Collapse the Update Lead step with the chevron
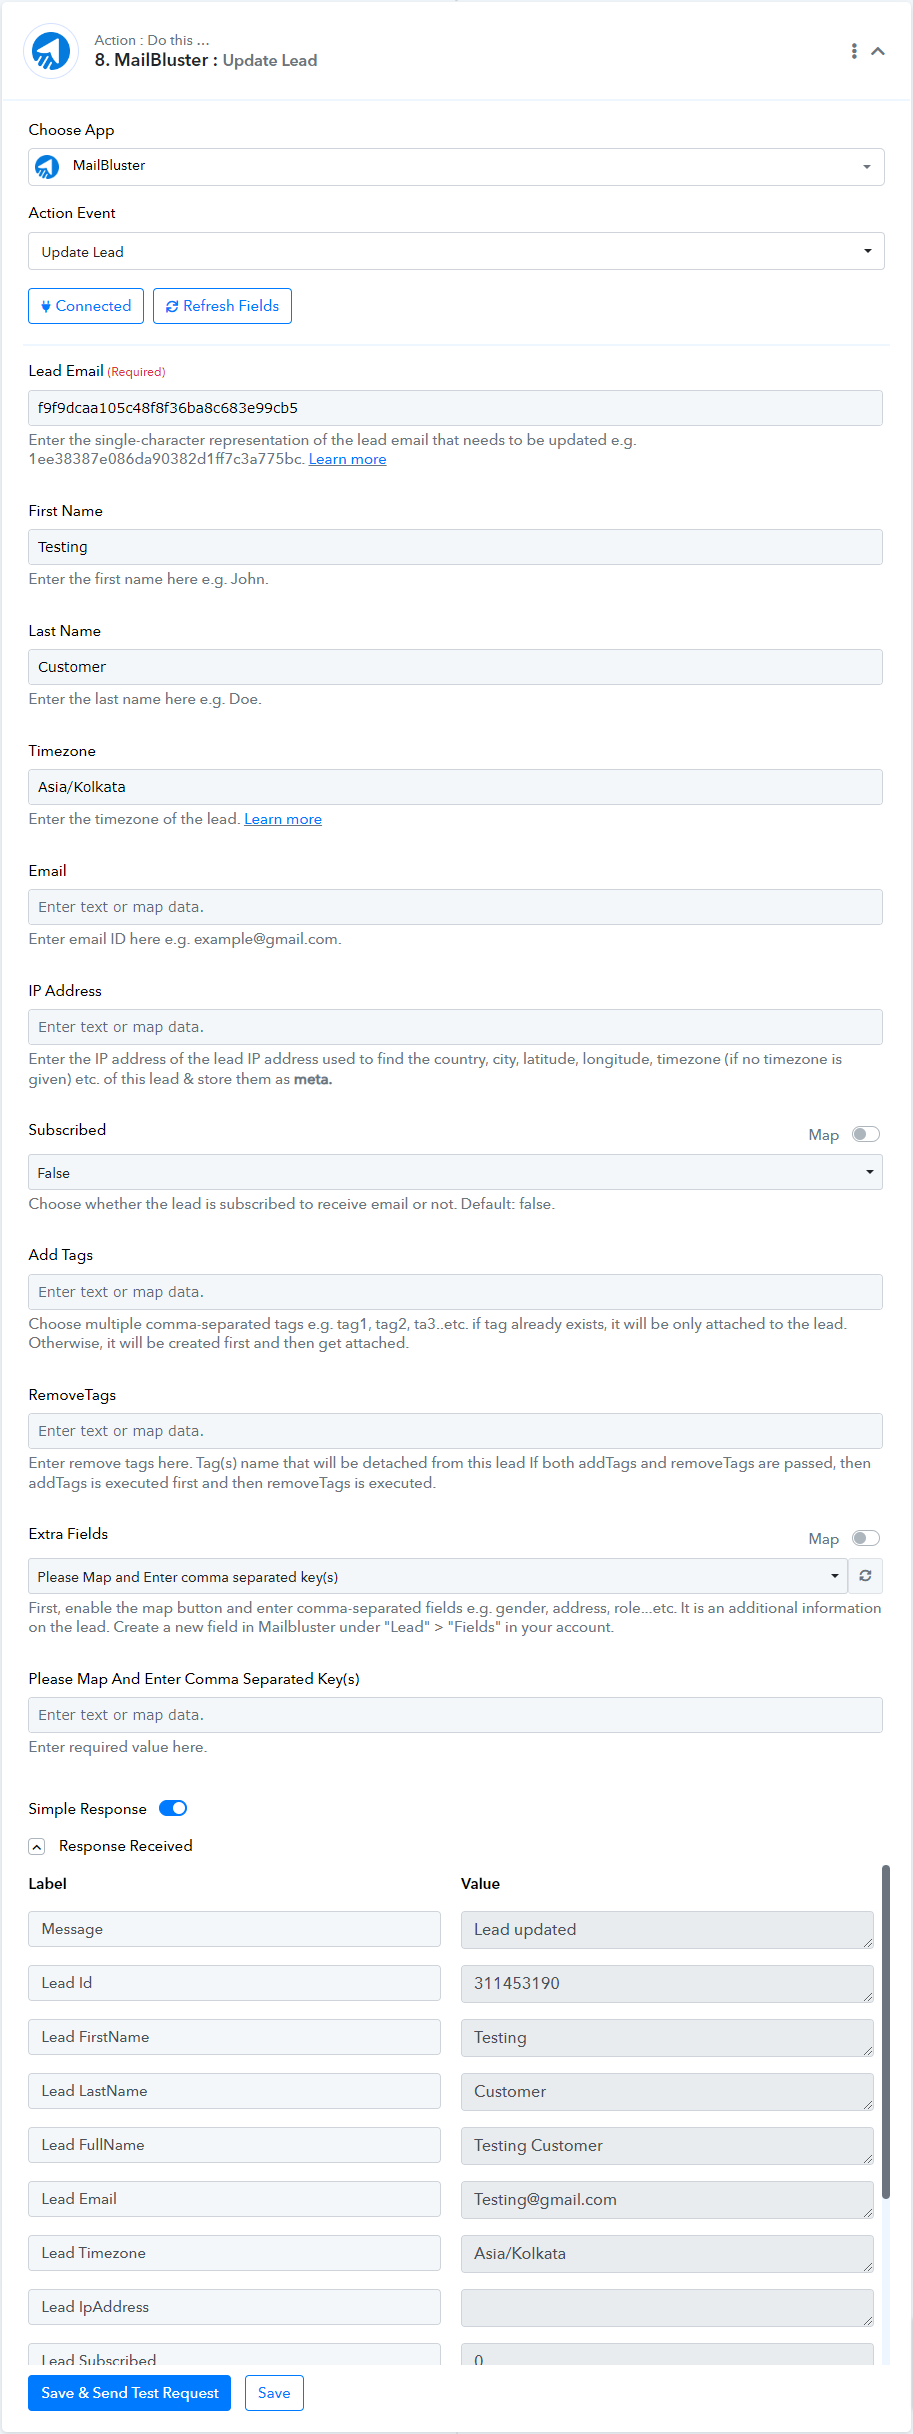 pos(878,51)
